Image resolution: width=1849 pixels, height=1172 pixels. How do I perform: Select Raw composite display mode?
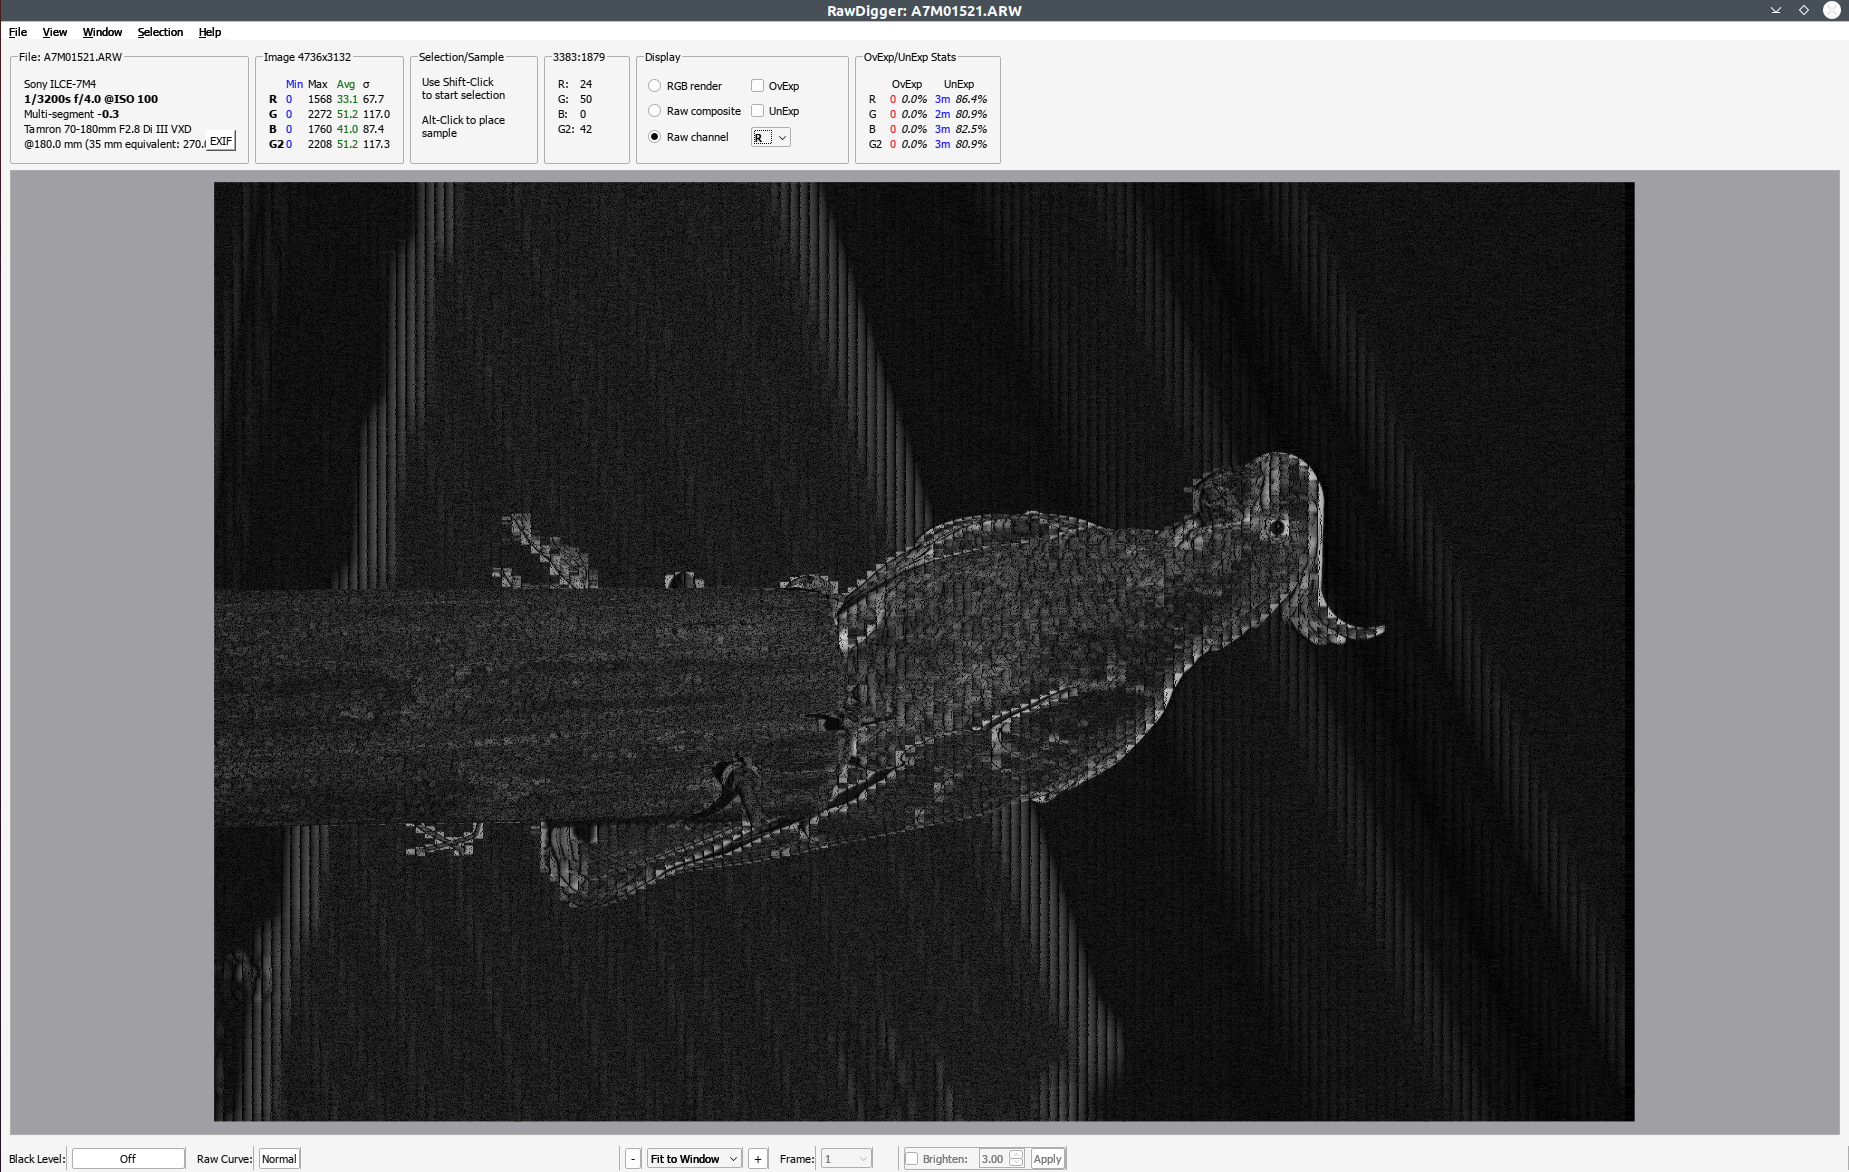click(x=655, y=111)
